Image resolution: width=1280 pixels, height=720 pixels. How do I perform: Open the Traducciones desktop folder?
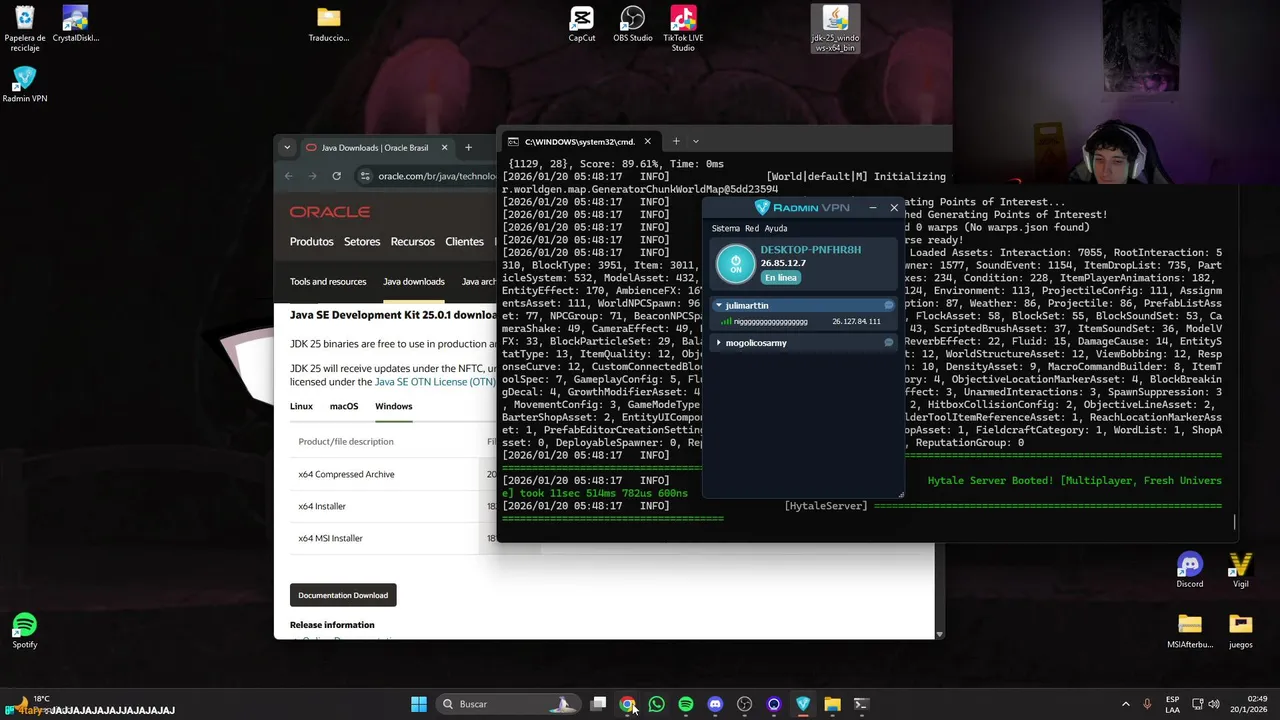coord(329,24)
